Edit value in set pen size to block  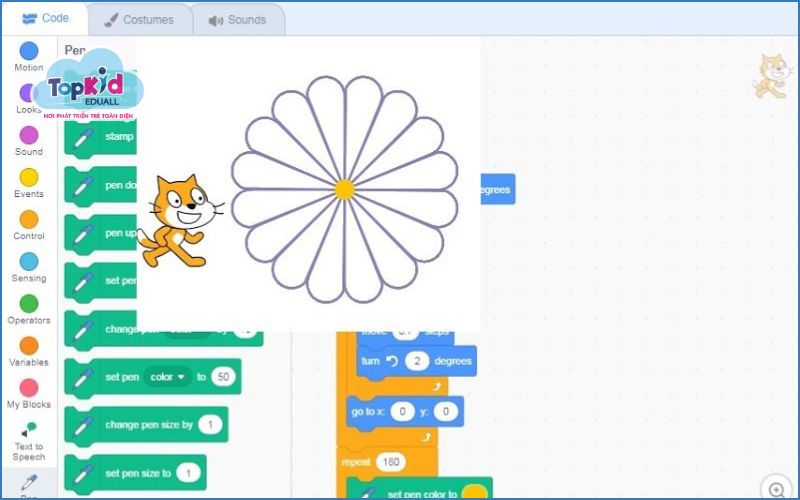tap(188, 473)
